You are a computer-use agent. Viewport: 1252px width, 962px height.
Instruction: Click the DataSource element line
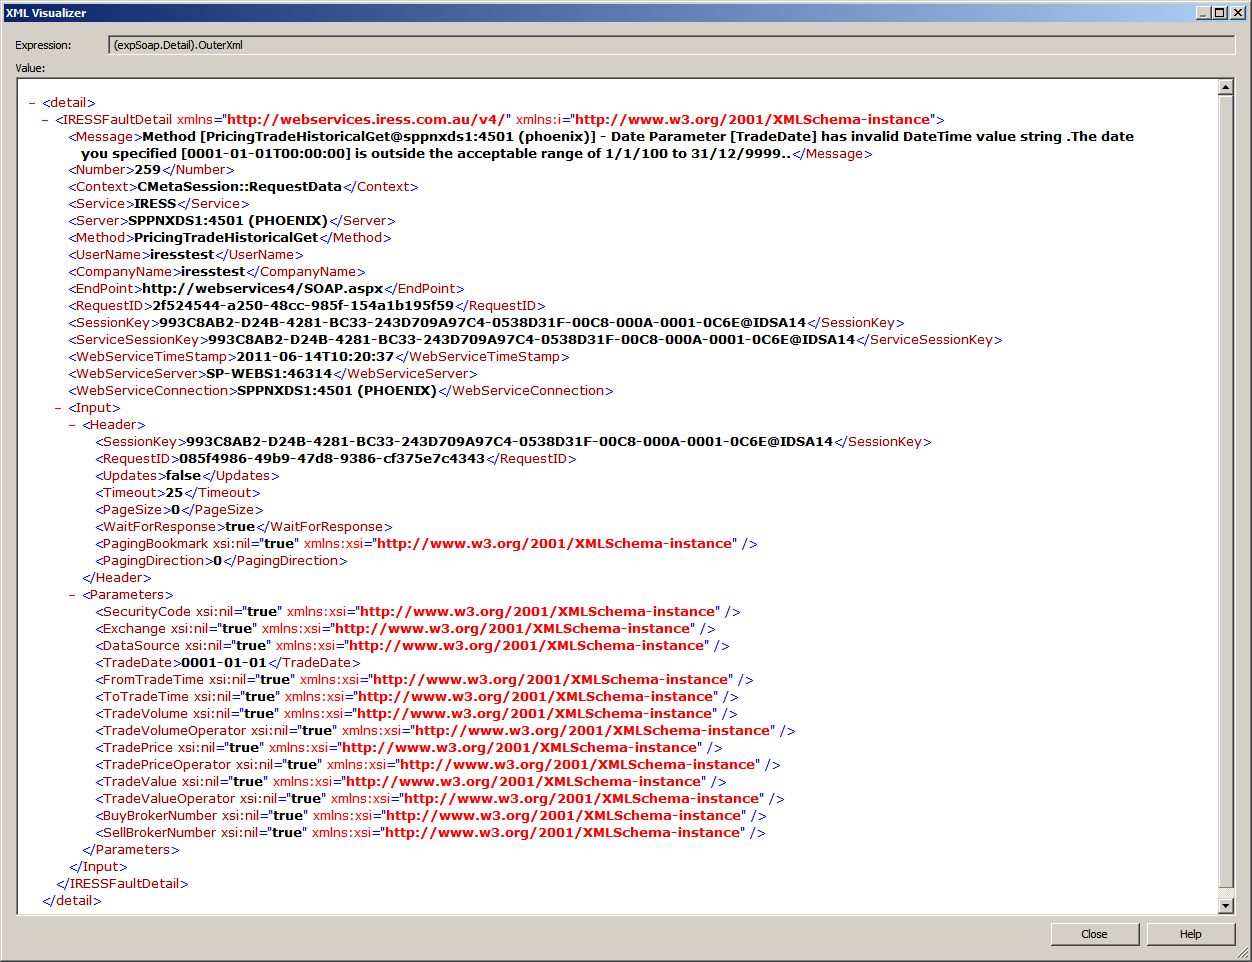pyautogui.click(x=413, y=646)
